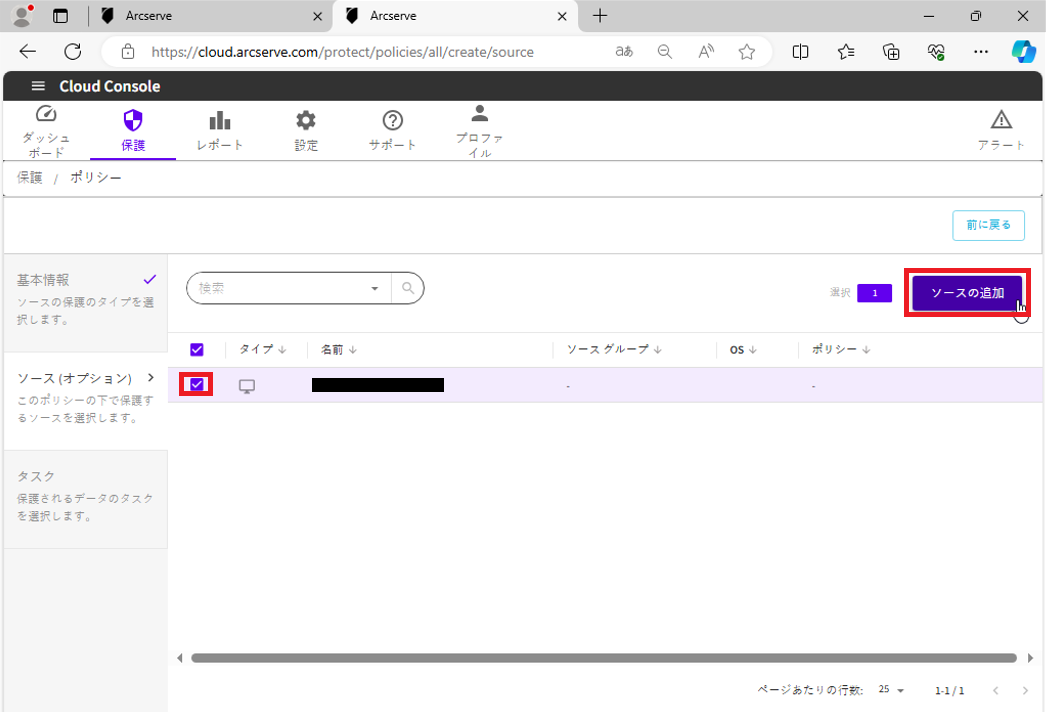Image resolution: width=1046 pixels, height=712 pixels.
Task: Open the プロファイル person icon
Action: pyautogui.click(x=480, y=114)
